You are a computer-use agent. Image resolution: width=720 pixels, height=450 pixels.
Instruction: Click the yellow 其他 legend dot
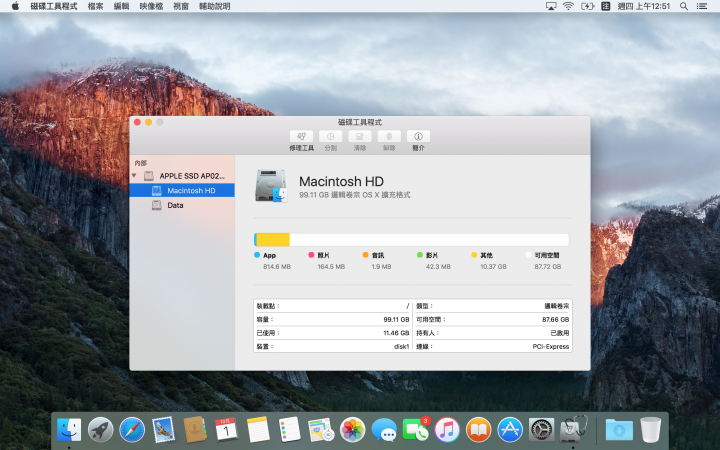[474, 255]
